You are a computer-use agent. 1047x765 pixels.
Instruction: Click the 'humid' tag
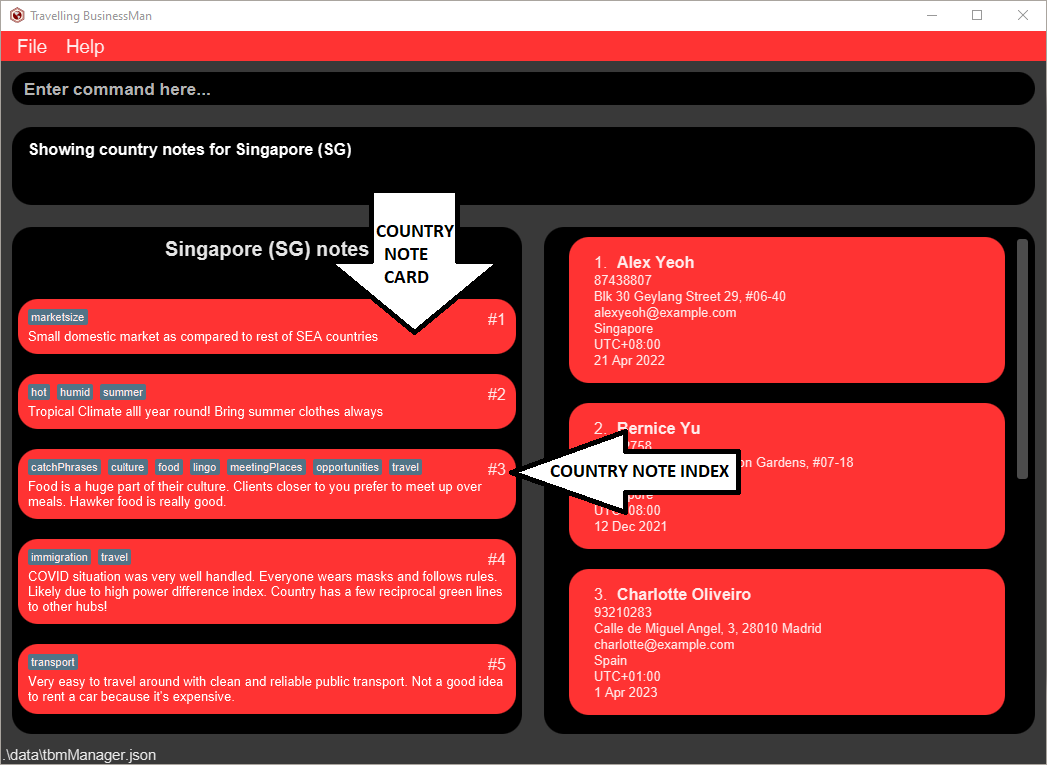tap(75, 391)
